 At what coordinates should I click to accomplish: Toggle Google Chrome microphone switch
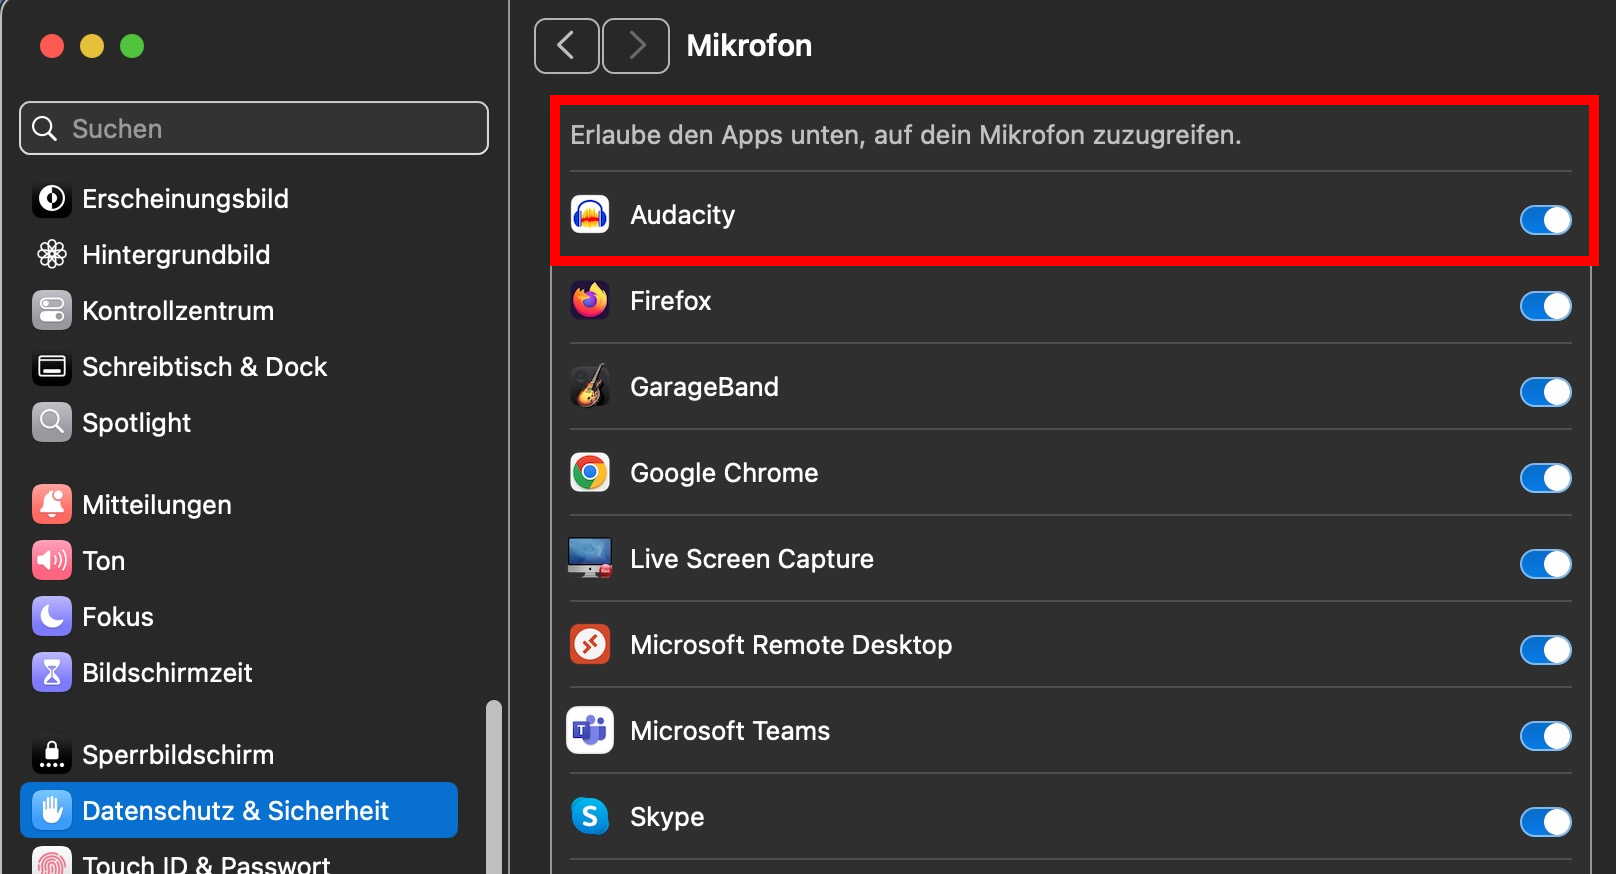[1545, 478]
